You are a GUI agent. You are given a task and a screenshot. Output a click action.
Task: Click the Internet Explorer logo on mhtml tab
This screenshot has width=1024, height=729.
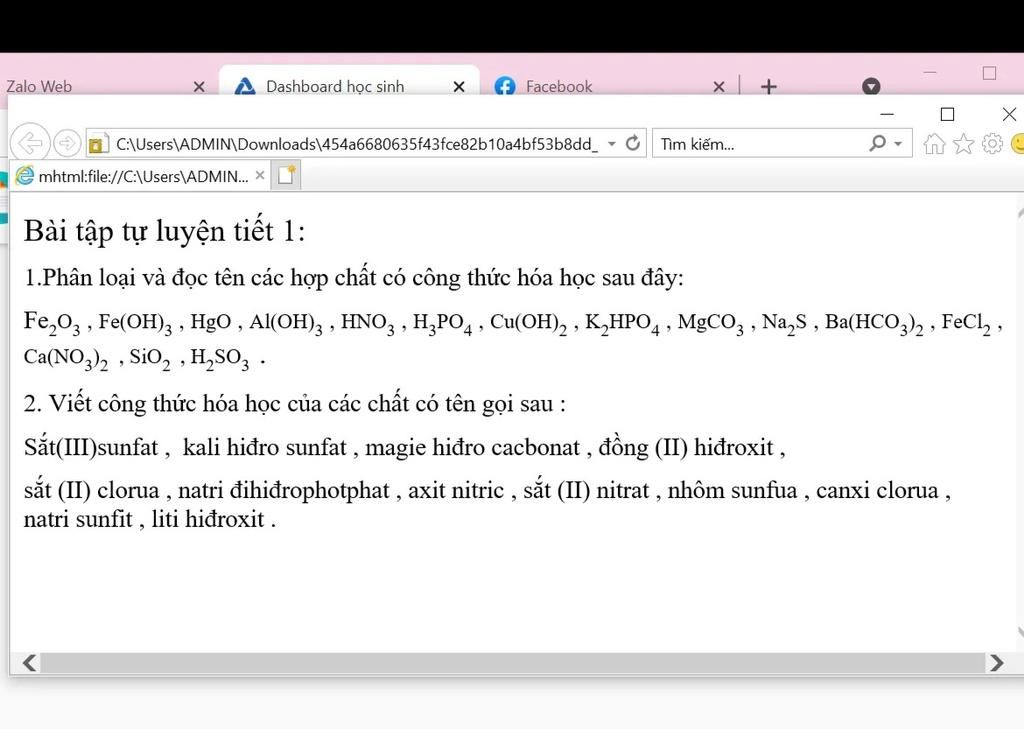point(25,176)
